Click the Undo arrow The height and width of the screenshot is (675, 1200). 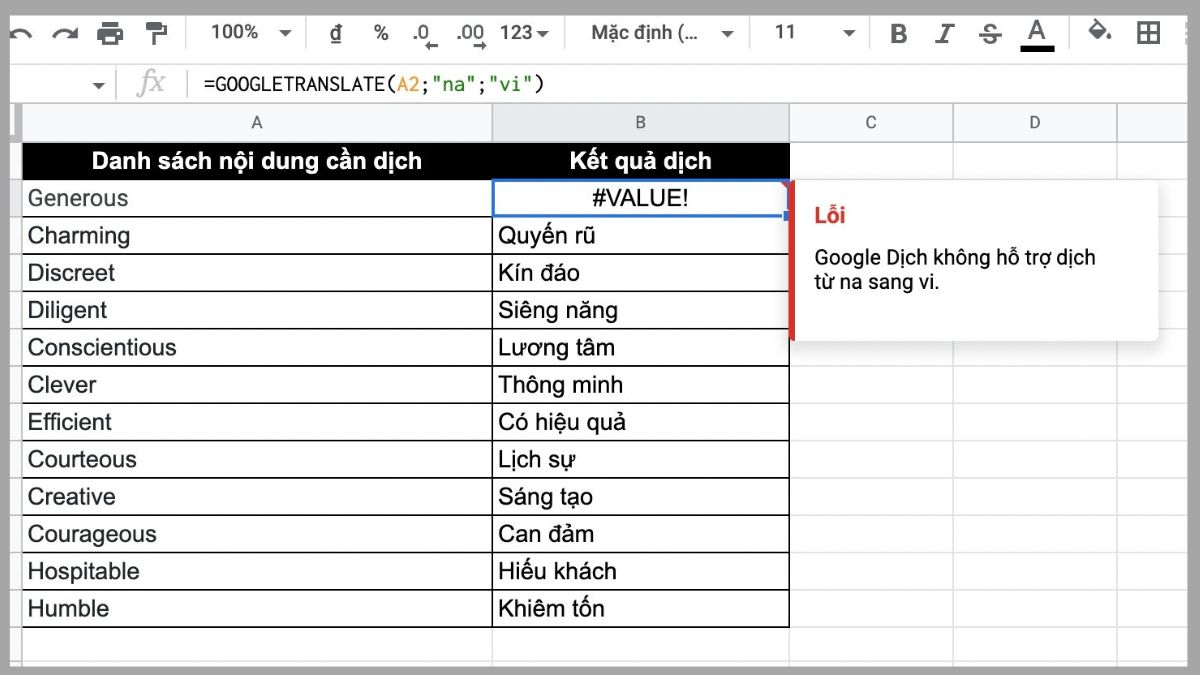point(21,32)
